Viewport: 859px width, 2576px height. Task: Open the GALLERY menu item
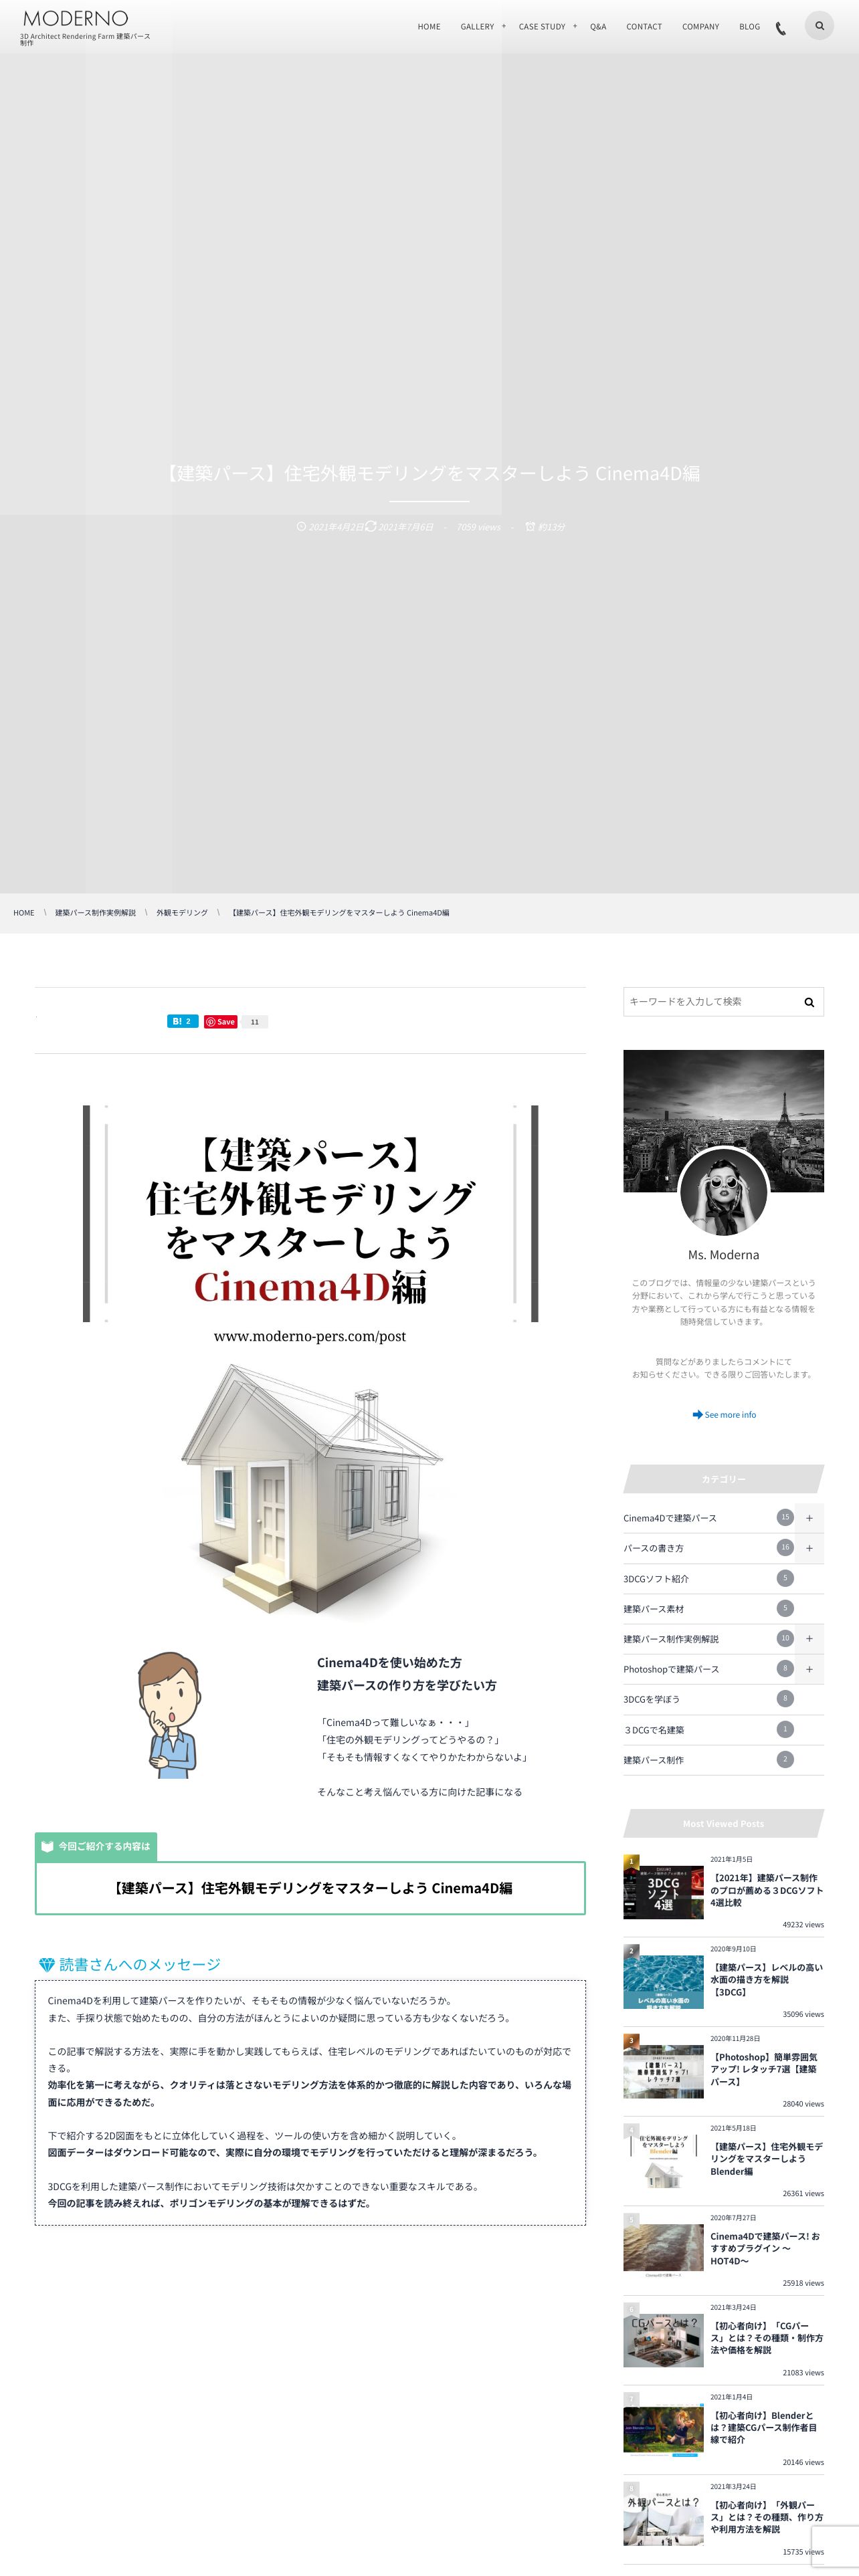[x=477, y=27]
